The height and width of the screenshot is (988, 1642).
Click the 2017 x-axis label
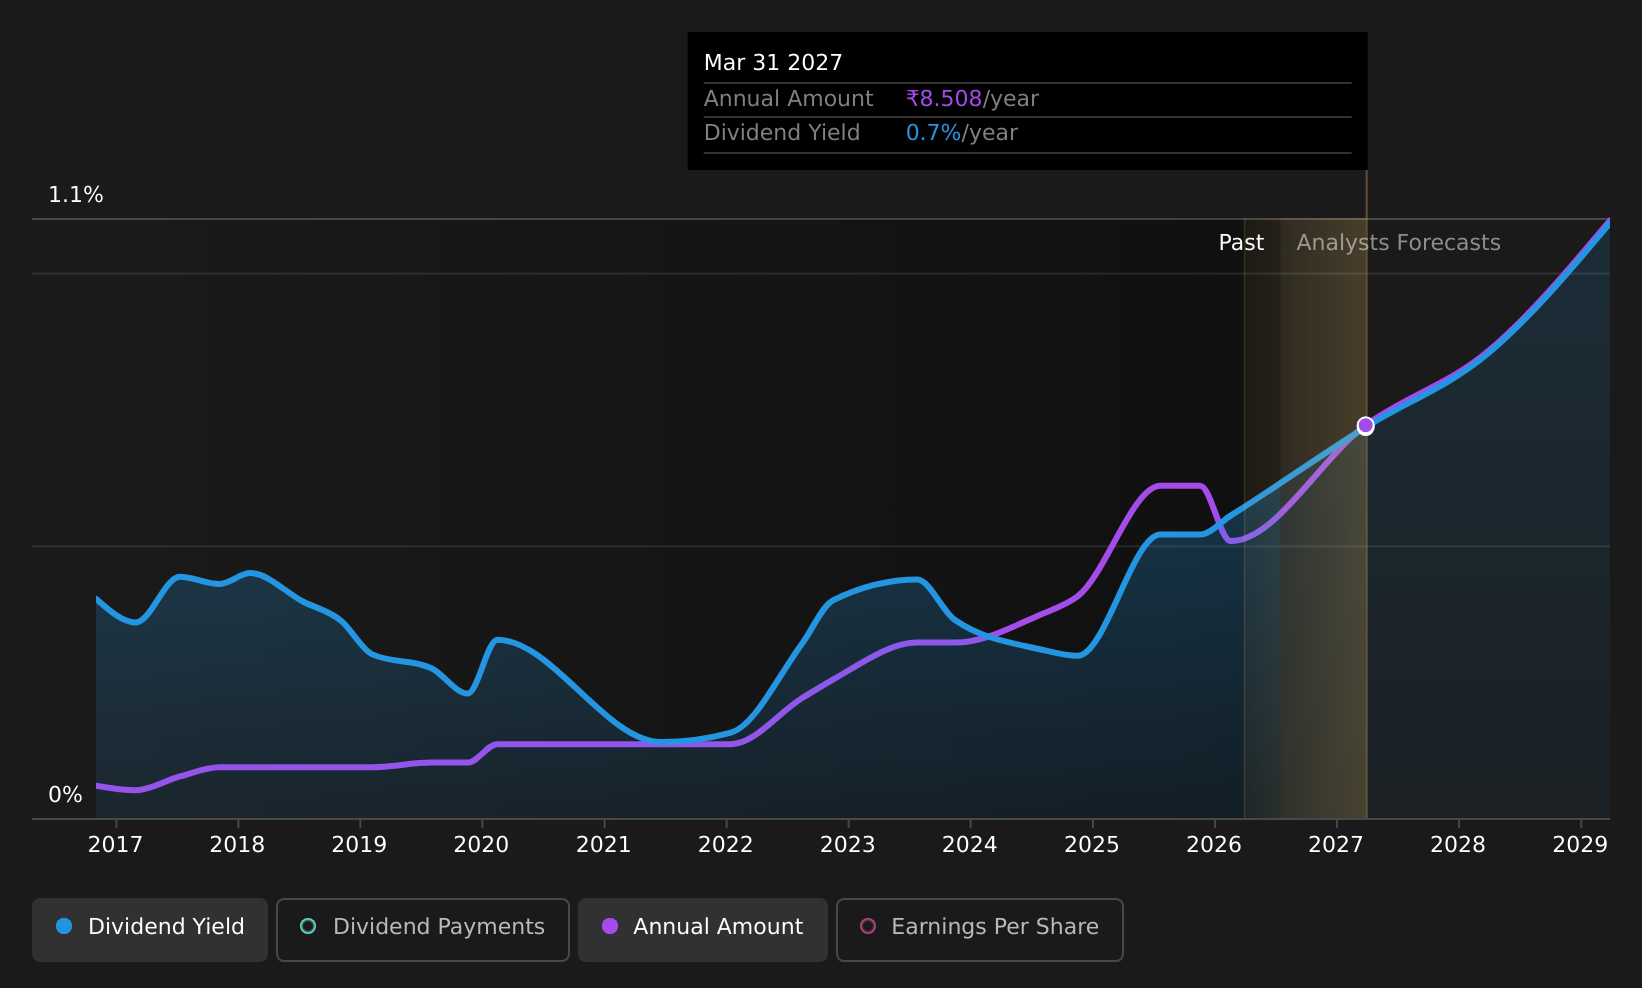[115, 845]
